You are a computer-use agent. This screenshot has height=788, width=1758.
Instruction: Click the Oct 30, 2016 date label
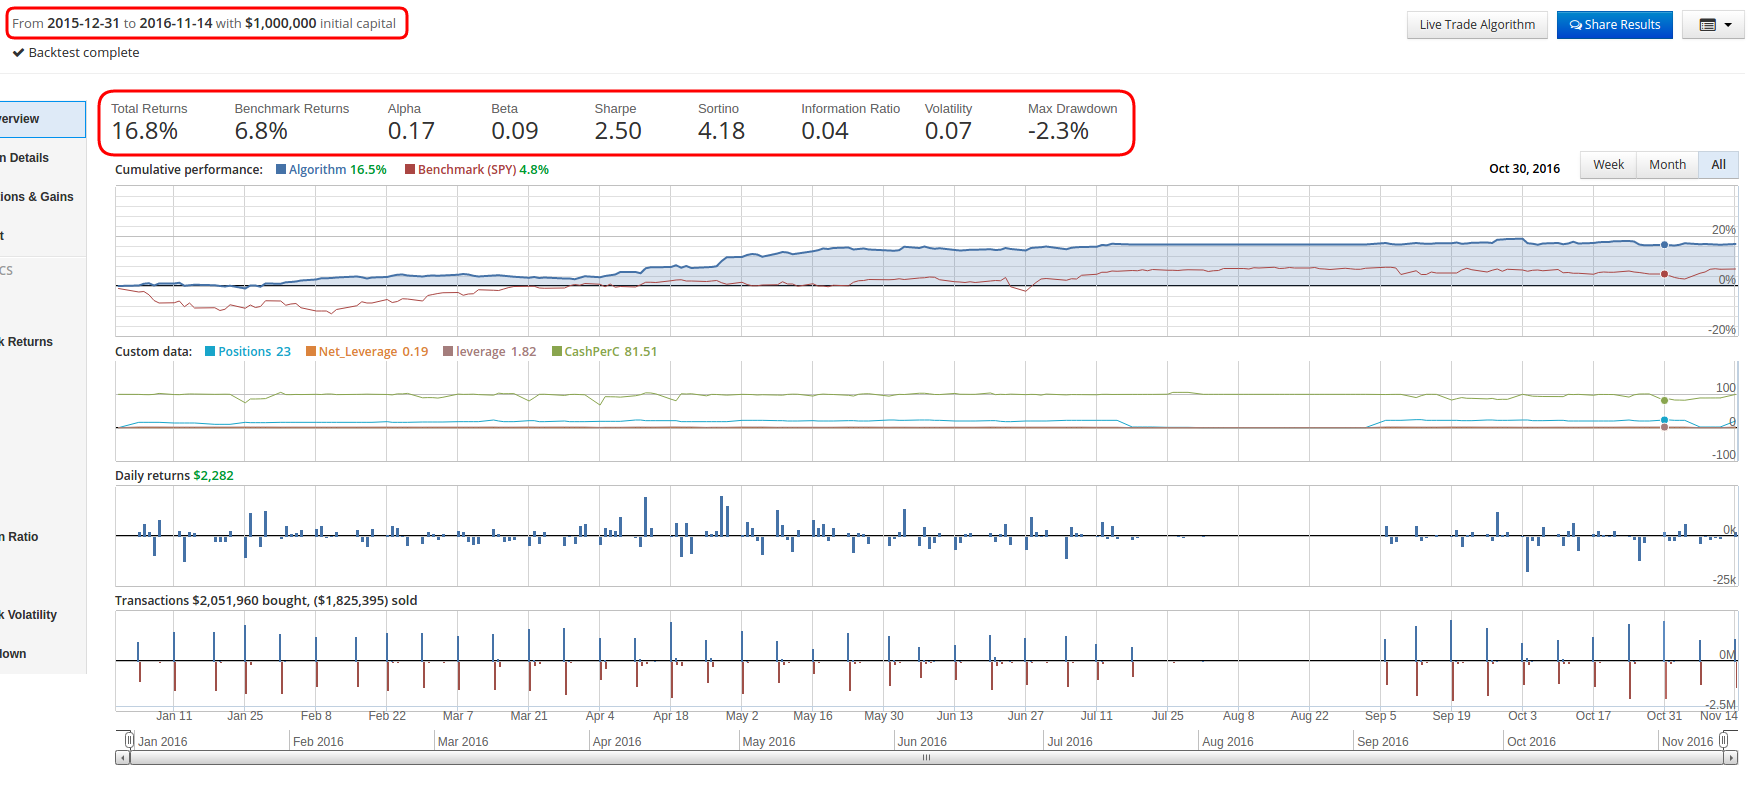click(x=1524, y=169)
